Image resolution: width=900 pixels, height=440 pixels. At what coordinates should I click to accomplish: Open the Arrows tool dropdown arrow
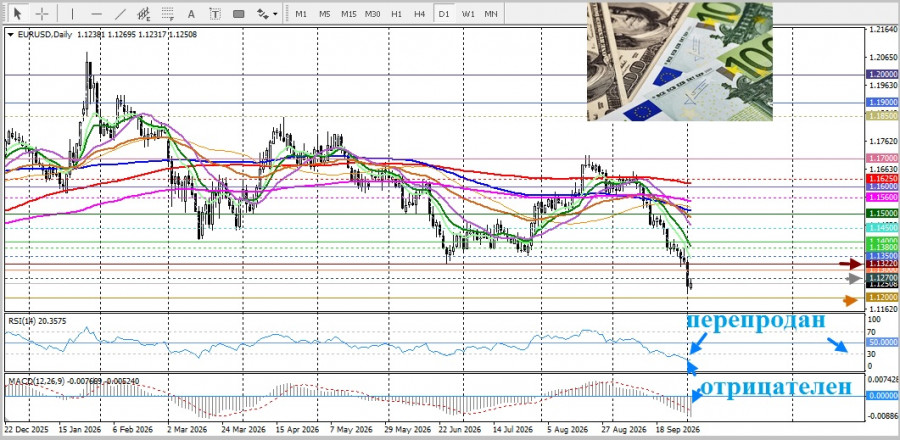click(276, 14)
